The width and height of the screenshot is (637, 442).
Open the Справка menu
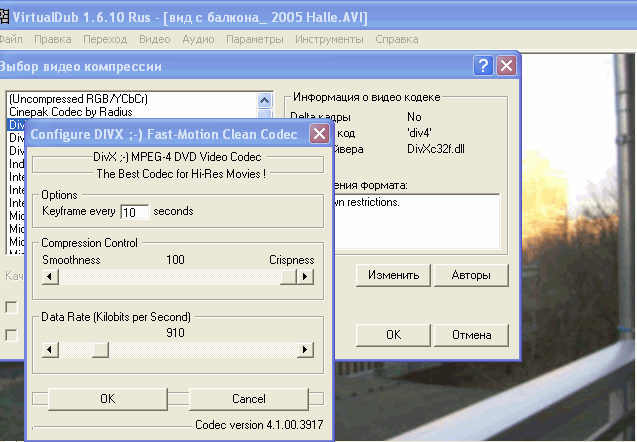(396, 39)
